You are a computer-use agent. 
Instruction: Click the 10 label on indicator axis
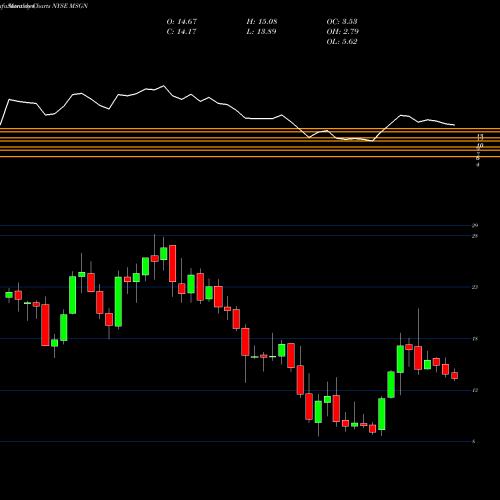pyautogui.click(x=480, y=145)
